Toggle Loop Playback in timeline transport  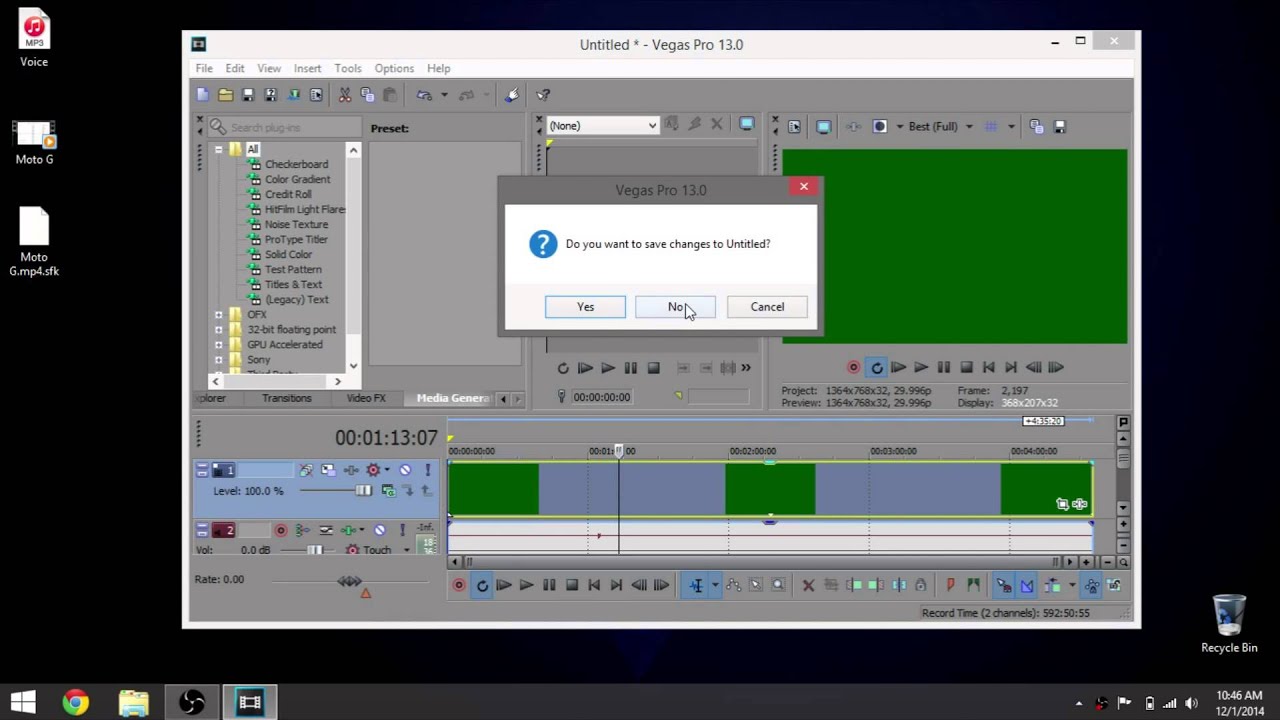pyautogui.click(x=482, y=585)
